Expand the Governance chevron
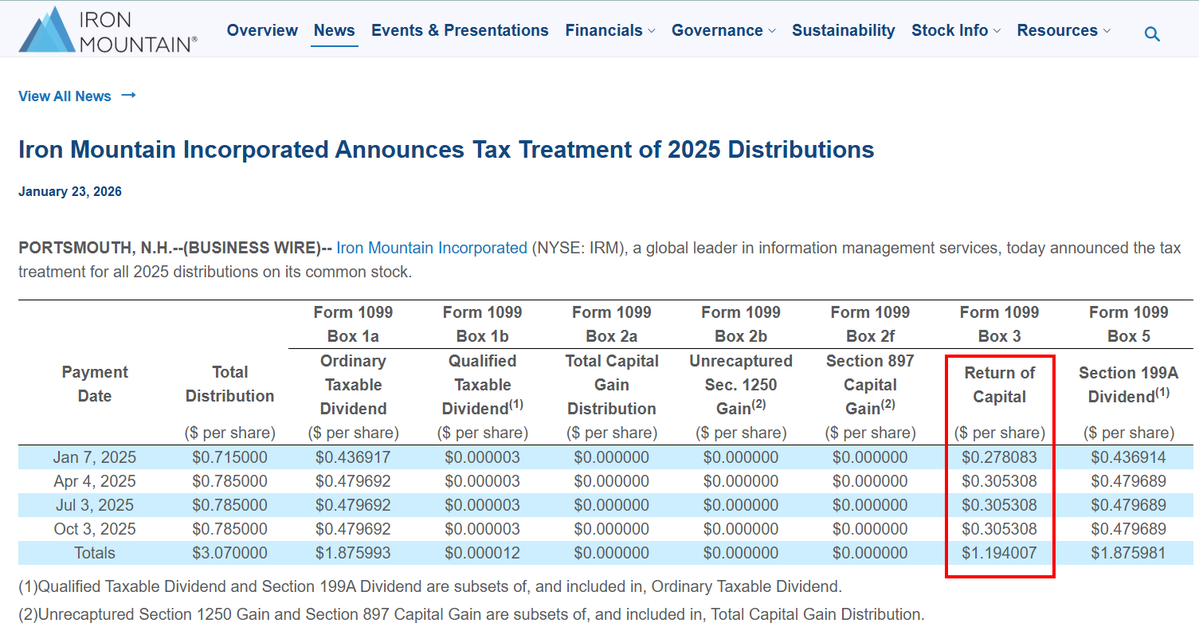Viewport: 1199px width, 631px height. tap(772, 31)
